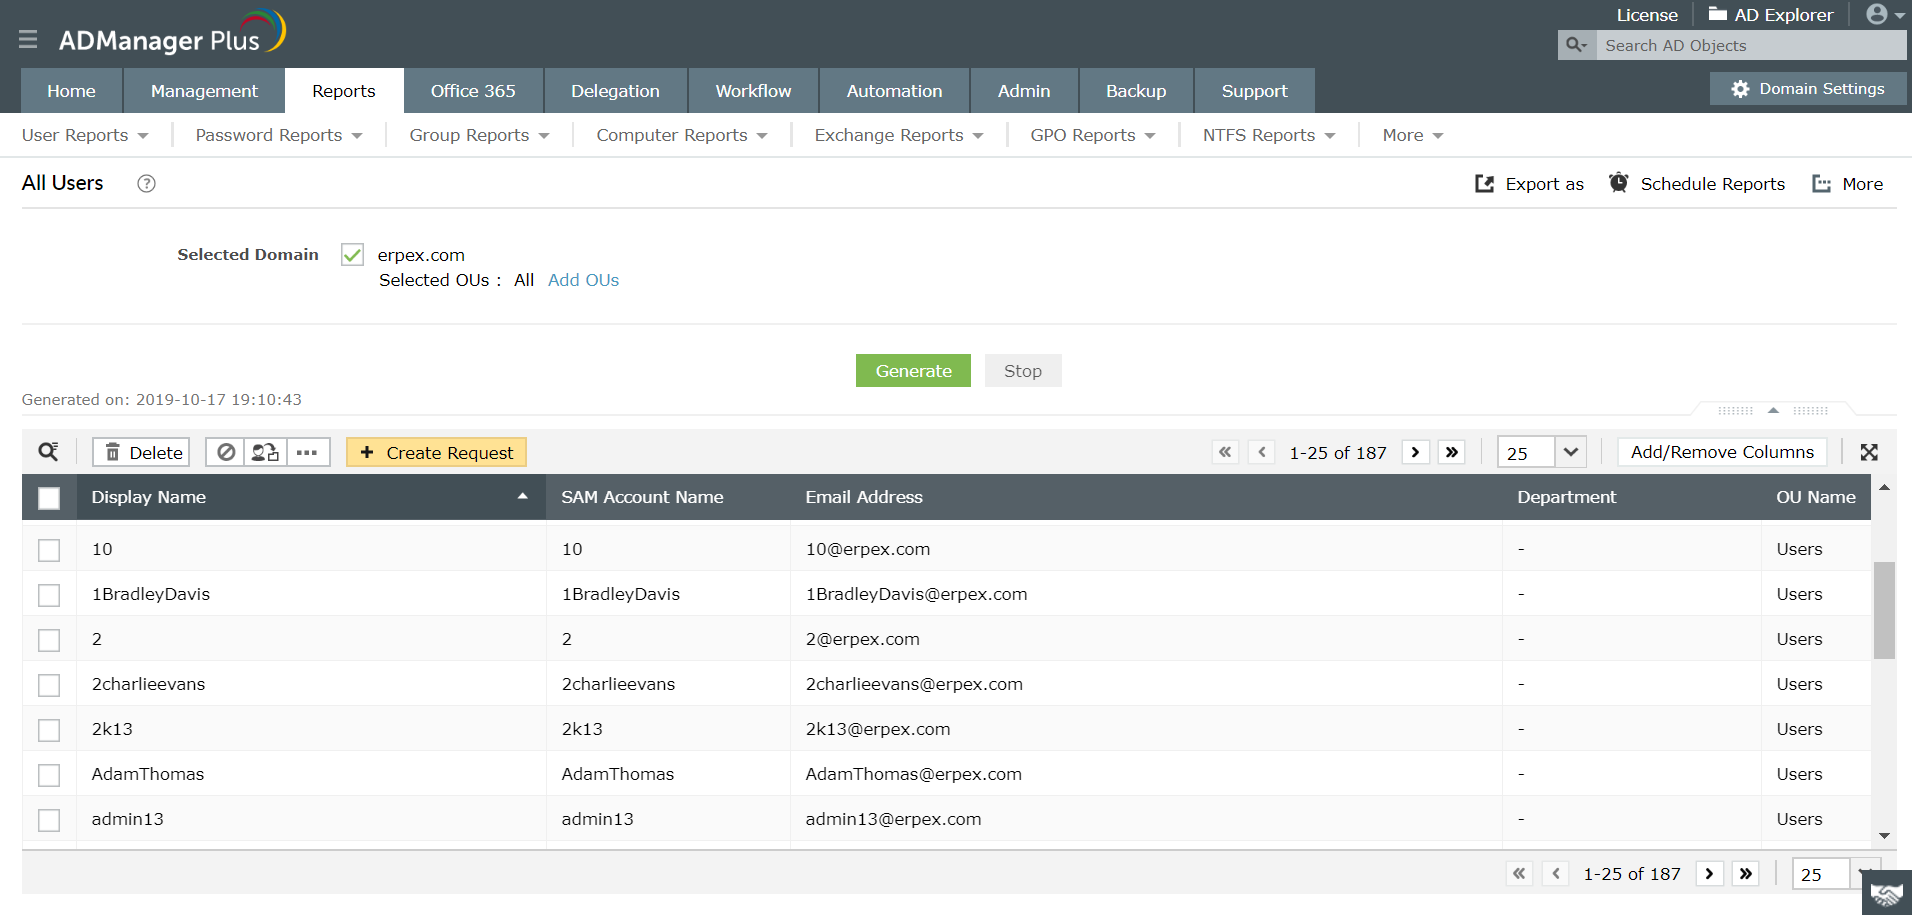Screen dimensions: 1912x915
Task: Click the move user toolbar icon
Action: 263,452
